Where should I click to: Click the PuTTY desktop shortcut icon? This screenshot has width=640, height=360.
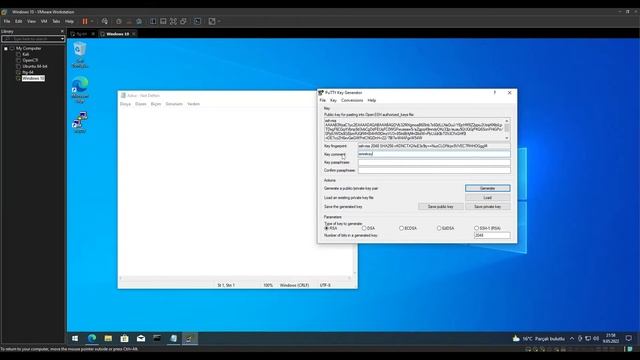pos(80,122)
